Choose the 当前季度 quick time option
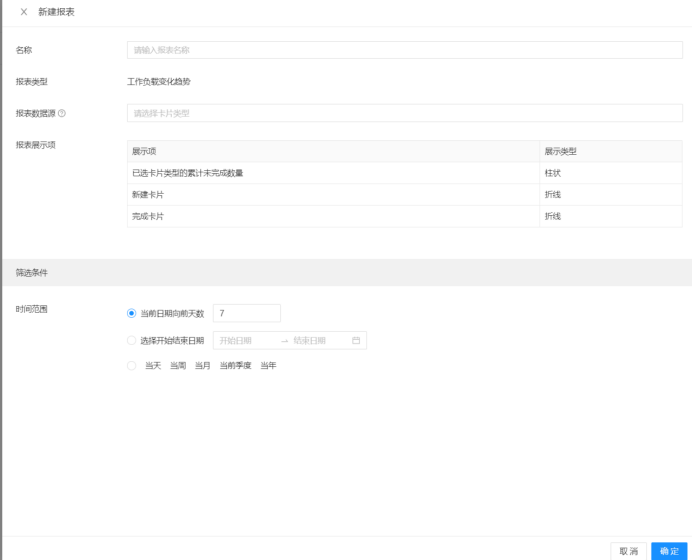The height and width of the screenshot is (560, 692). point(235,366)
